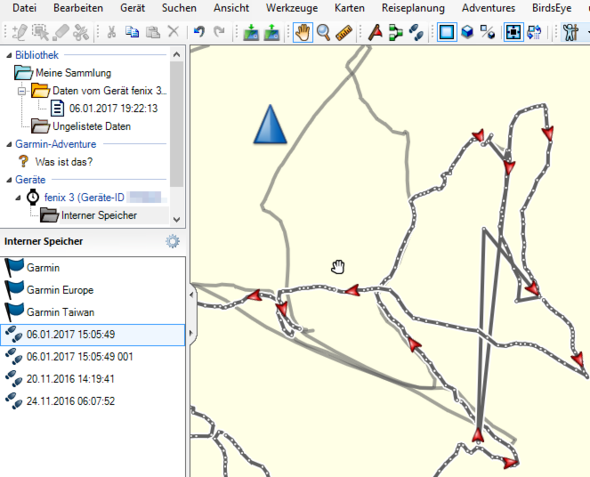Screen dimensions: 590x477
Task: Collapse the Geräte section
Action: 9,180
